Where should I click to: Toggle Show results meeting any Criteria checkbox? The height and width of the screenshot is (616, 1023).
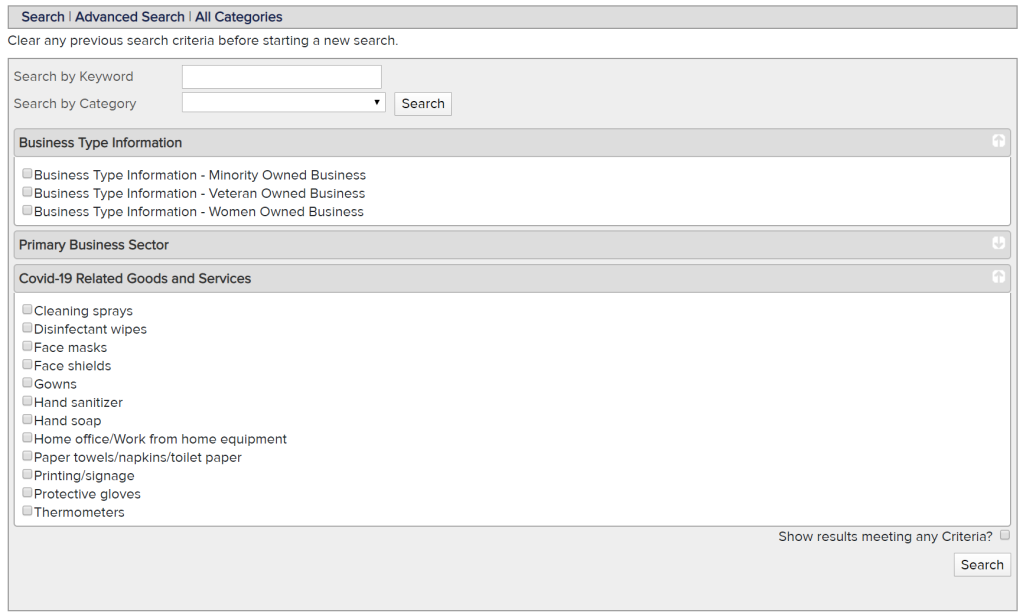1005,535
